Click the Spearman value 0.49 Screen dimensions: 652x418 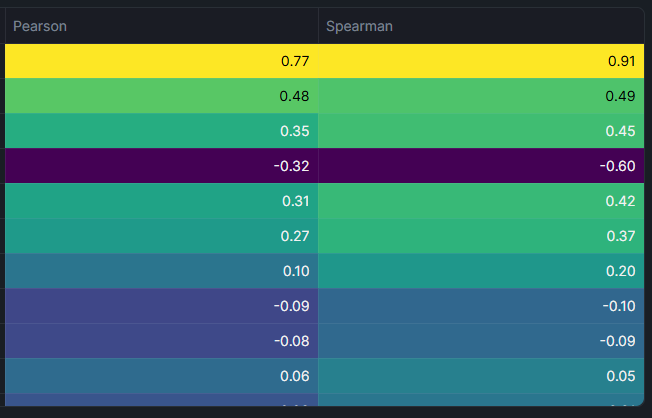click(x=621, y=96)
